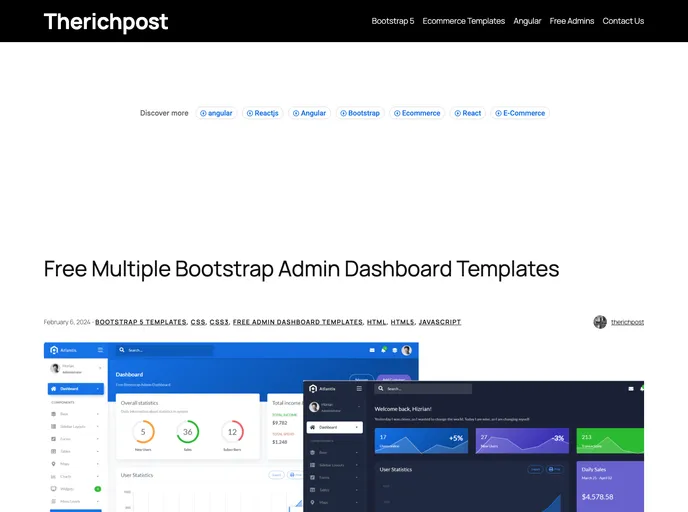Open the Free Admins menu item
688x512 pixels.
(572, 21)
